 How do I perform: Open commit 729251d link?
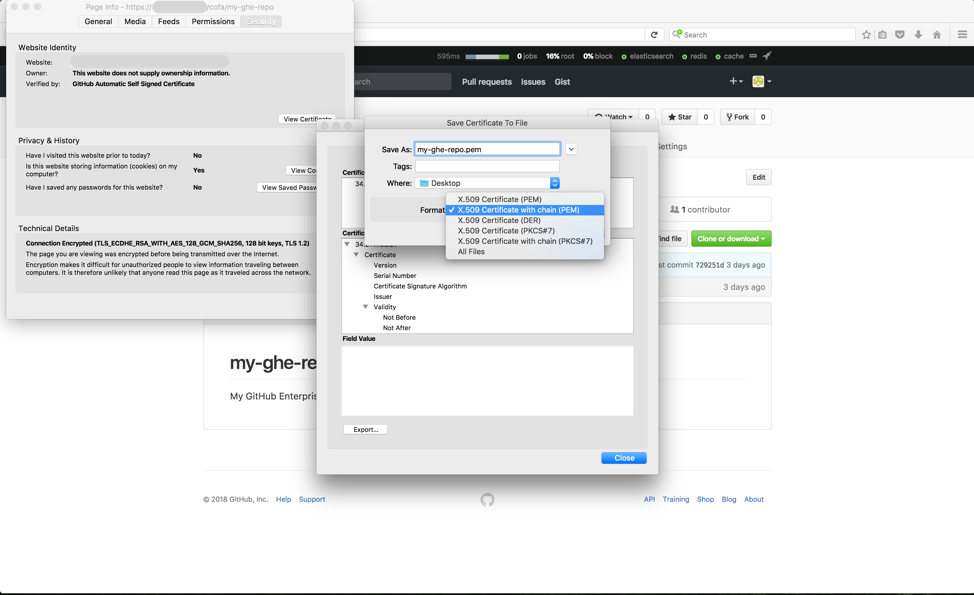709,265
